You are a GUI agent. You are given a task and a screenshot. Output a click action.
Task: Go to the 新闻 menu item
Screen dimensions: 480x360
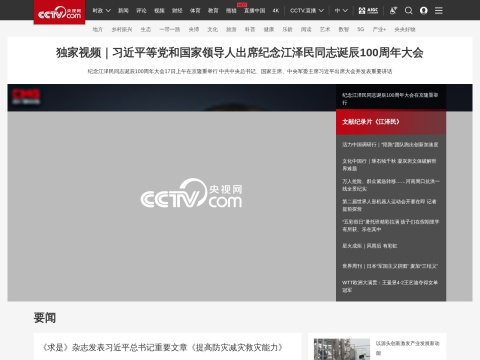(x=123, y=11)
